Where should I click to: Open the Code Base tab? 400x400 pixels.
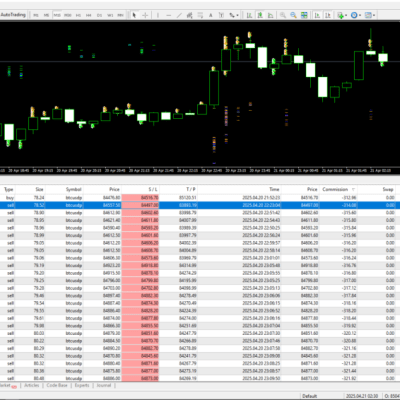point(57,385)
